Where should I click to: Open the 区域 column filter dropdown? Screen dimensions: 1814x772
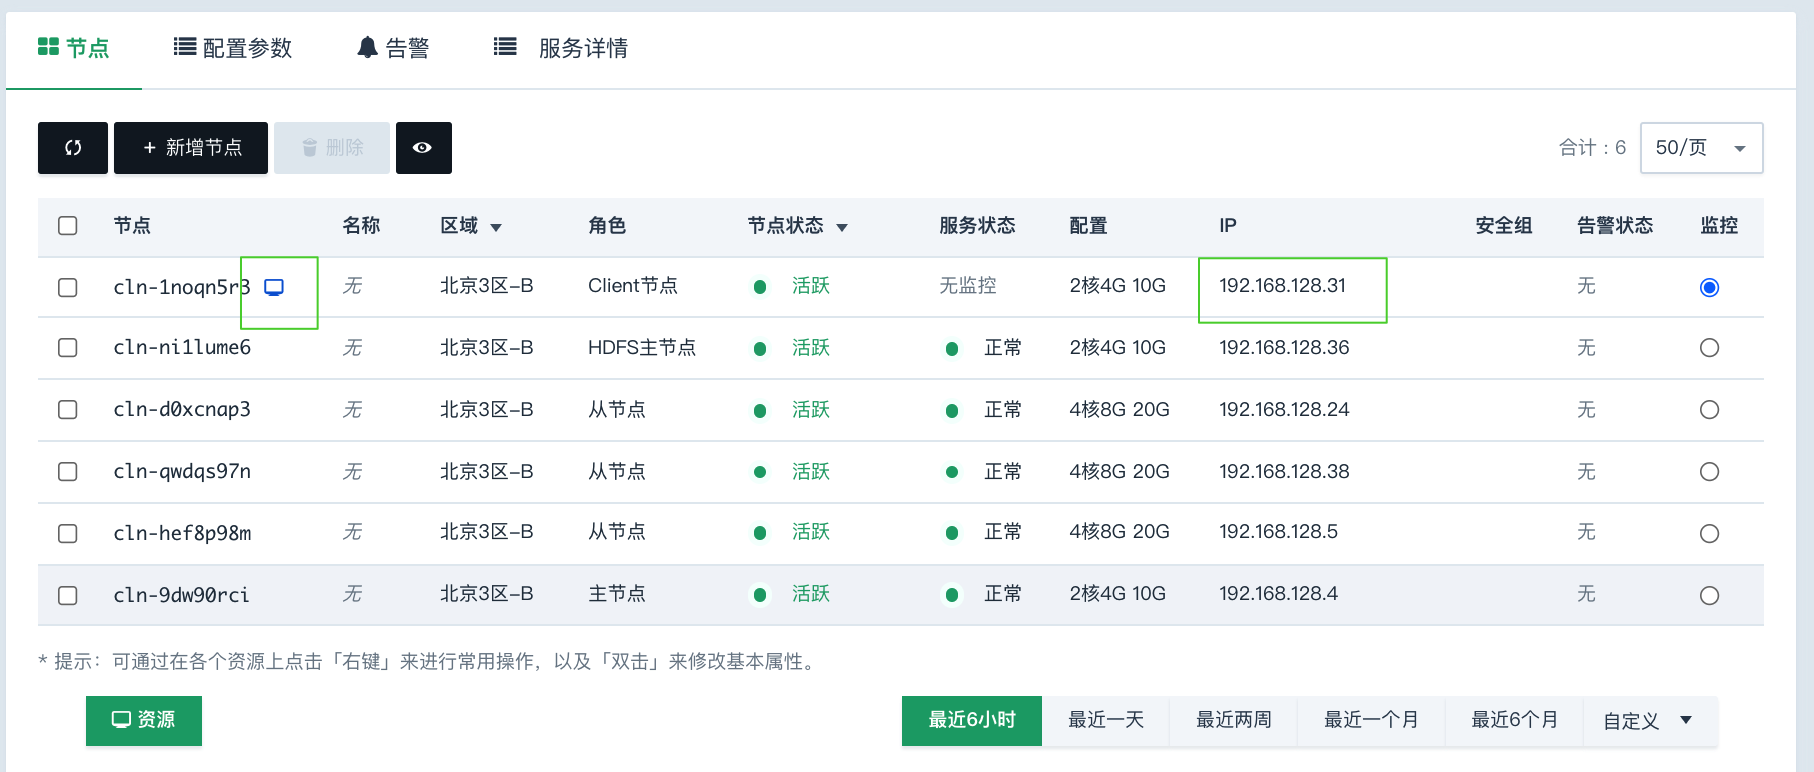(496, 228)
